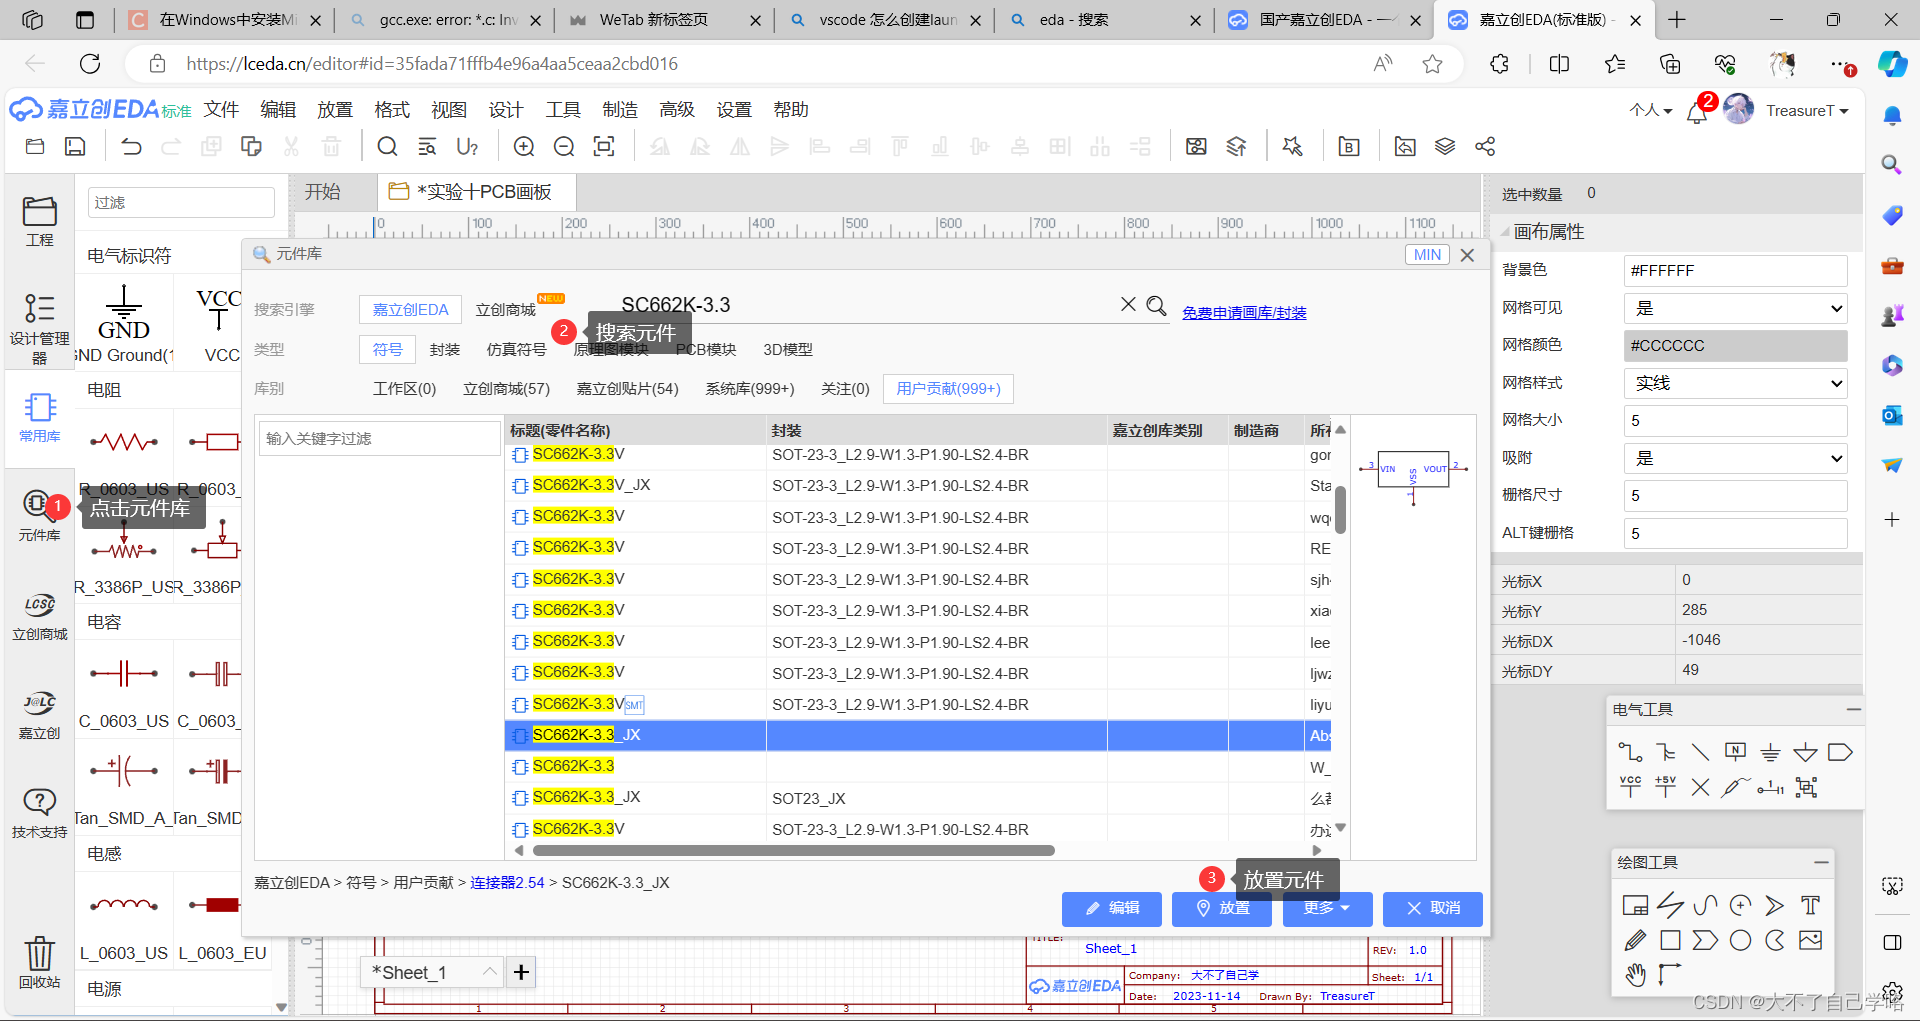1920x1021 pixels.
Task: Click the 放置 button to place component
Action: pos(1221,909)
